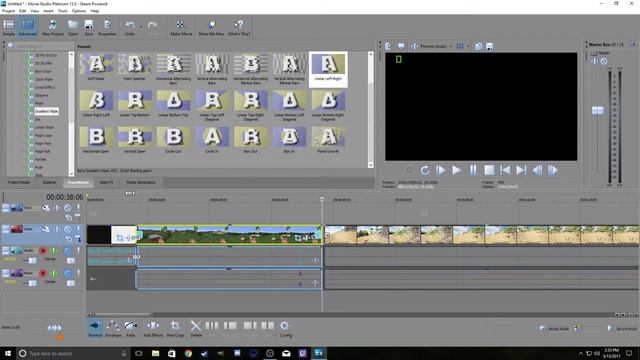Start playback with the Play button
640x360 pixels.
pos(456,170)
